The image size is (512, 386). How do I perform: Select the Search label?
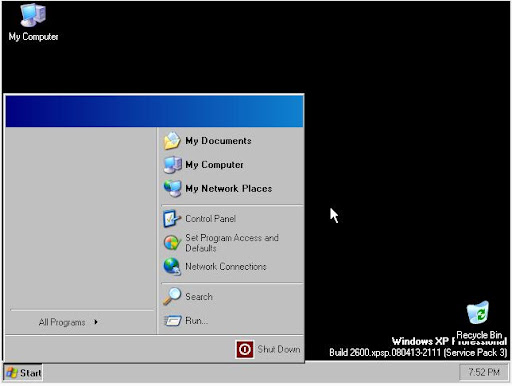tap(199, 296)
